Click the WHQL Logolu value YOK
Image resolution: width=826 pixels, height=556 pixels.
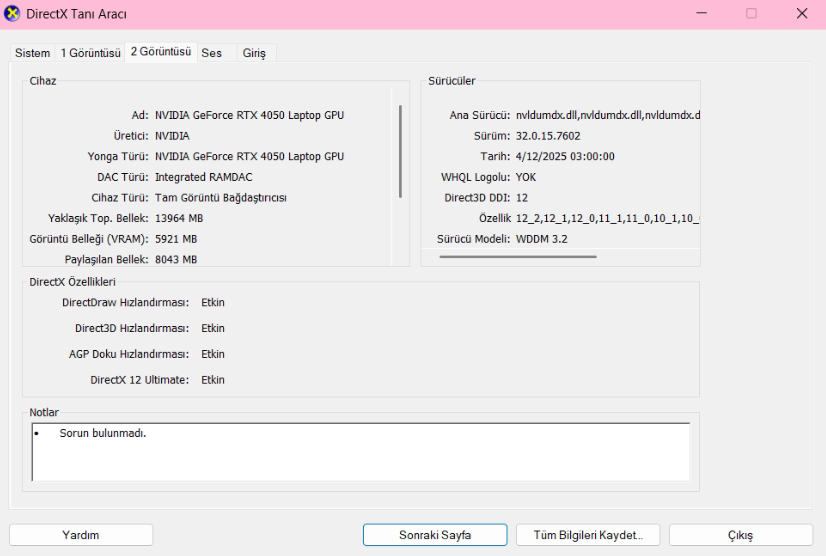tap(526, 177)
